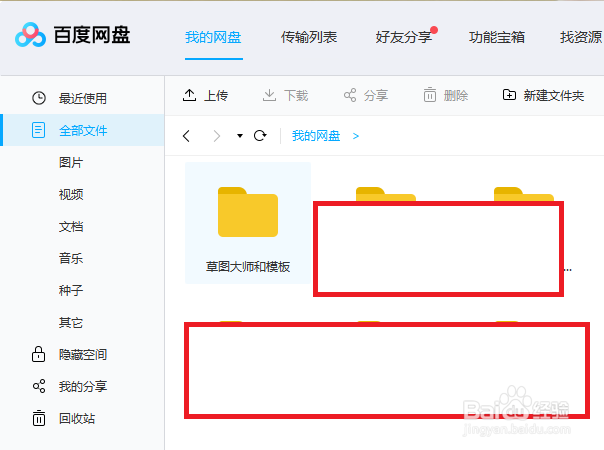Click the 下载 toolbar label

coord(296,96)
